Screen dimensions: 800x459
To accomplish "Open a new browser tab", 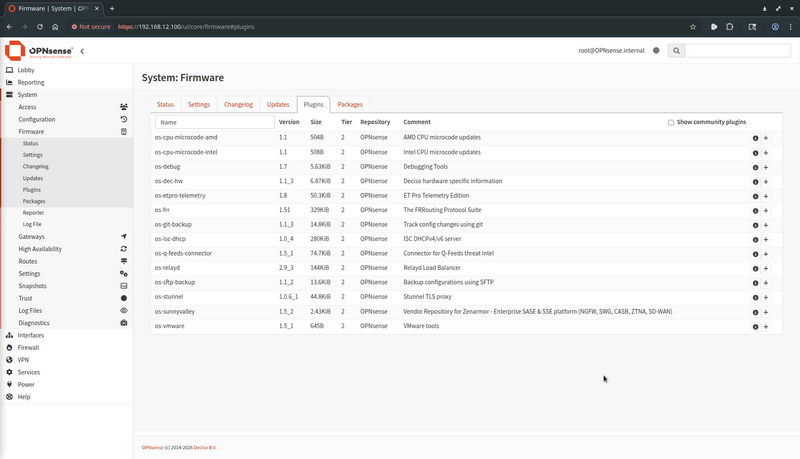I will tap(112, 8).
